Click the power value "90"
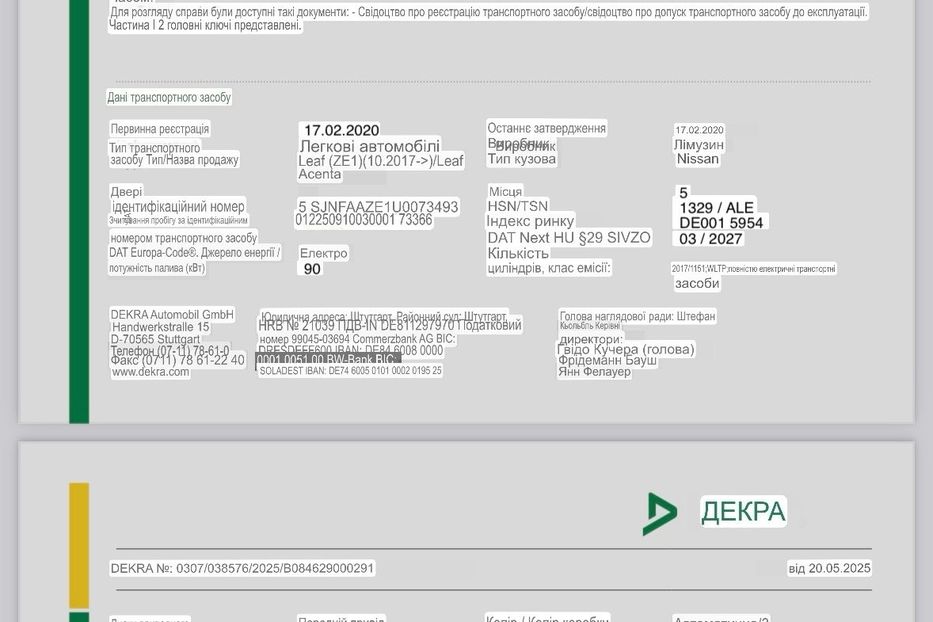The height and width of the screenshot is (622, 933). tap(312, 269)
